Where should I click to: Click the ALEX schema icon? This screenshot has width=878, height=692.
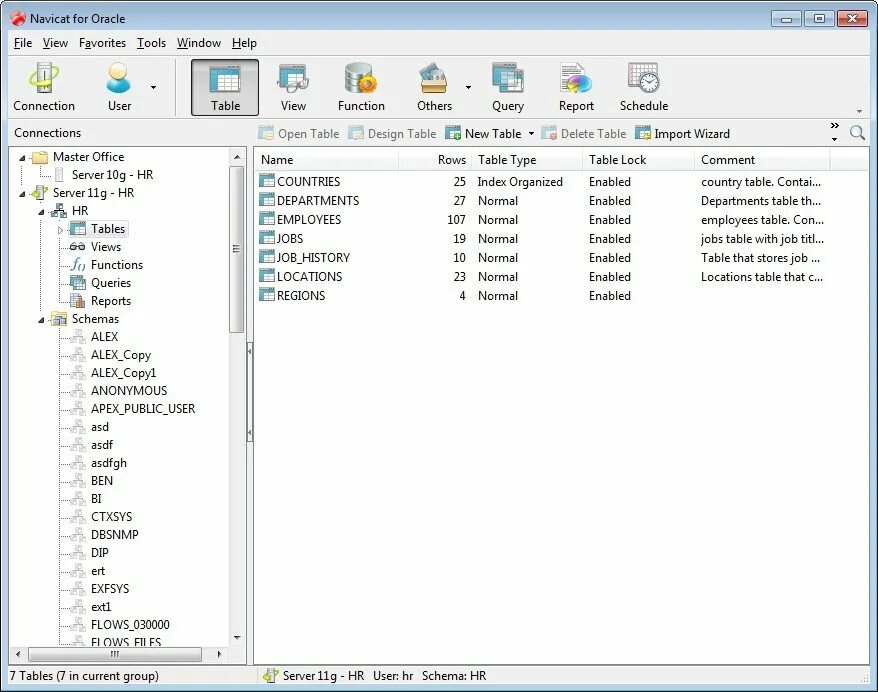(78, 337)
